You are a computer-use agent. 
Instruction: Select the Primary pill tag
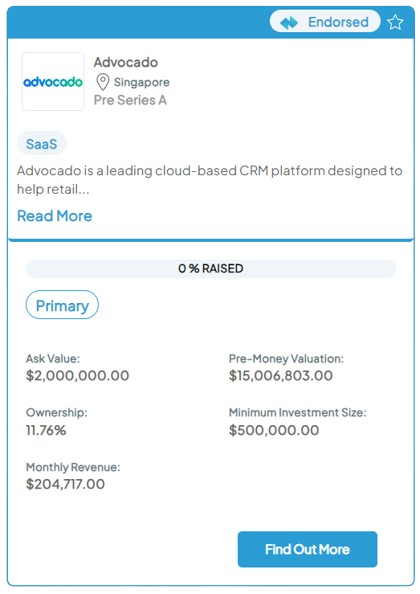(x=62, y=305)
